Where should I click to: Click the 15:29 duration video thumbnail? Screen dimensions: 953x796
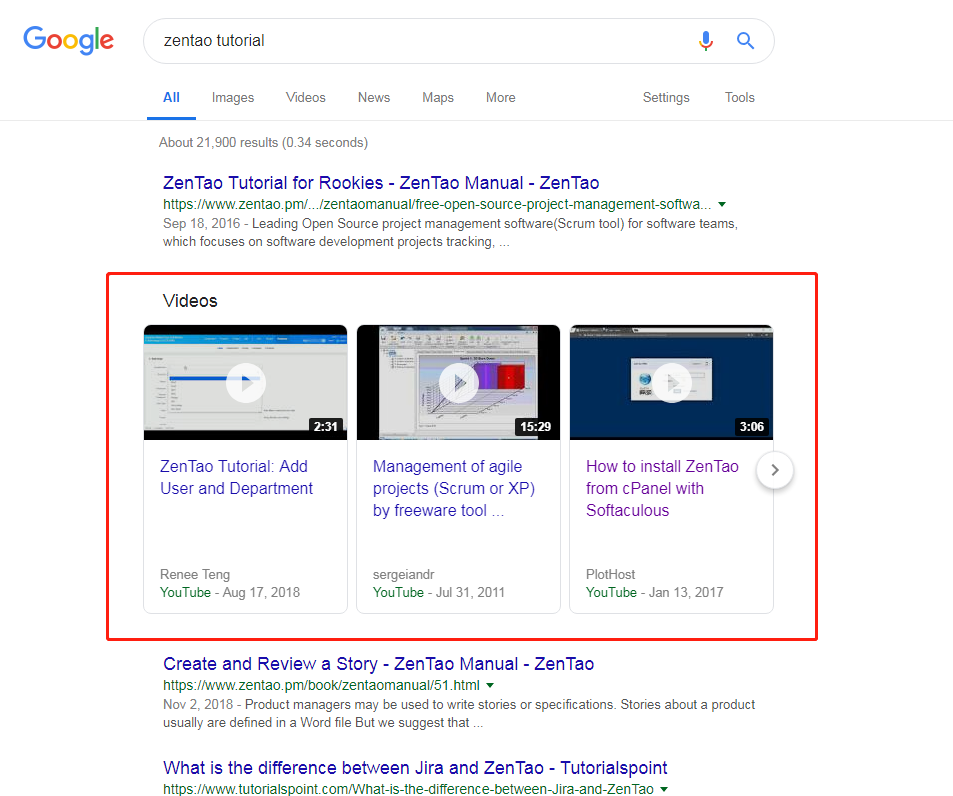[x=458, y=382]
